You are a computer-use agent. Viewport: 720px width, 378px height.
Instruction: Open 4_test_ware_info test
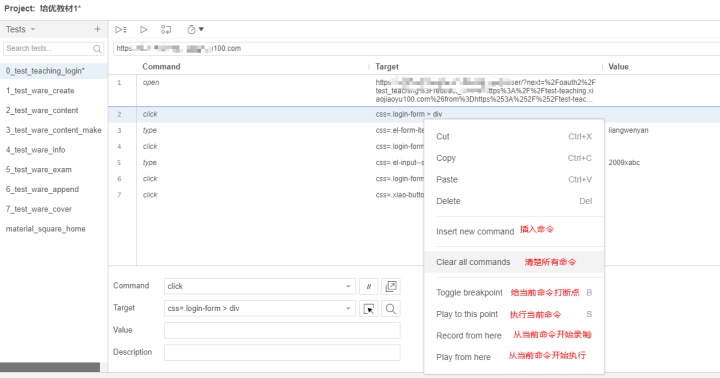click(54, 150)
